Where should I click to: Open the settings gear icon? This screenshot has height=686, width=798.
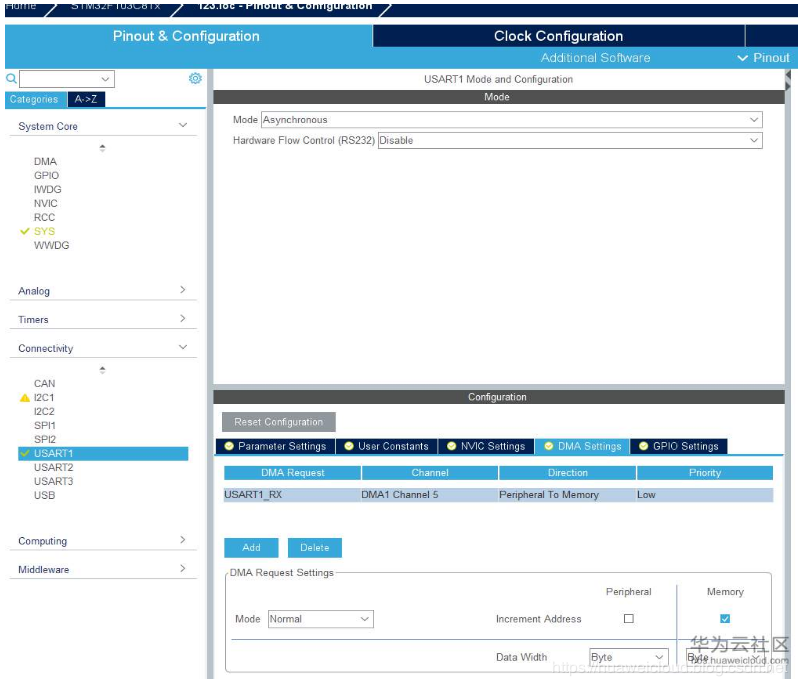tap(195, 78)
